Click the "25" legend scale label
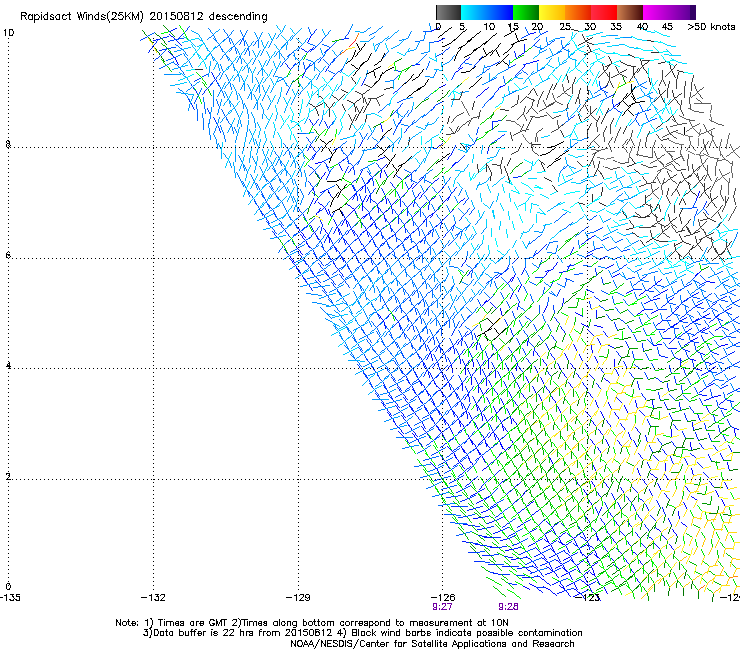The width and height of the screenshot is (740, 650). [565, 26]
